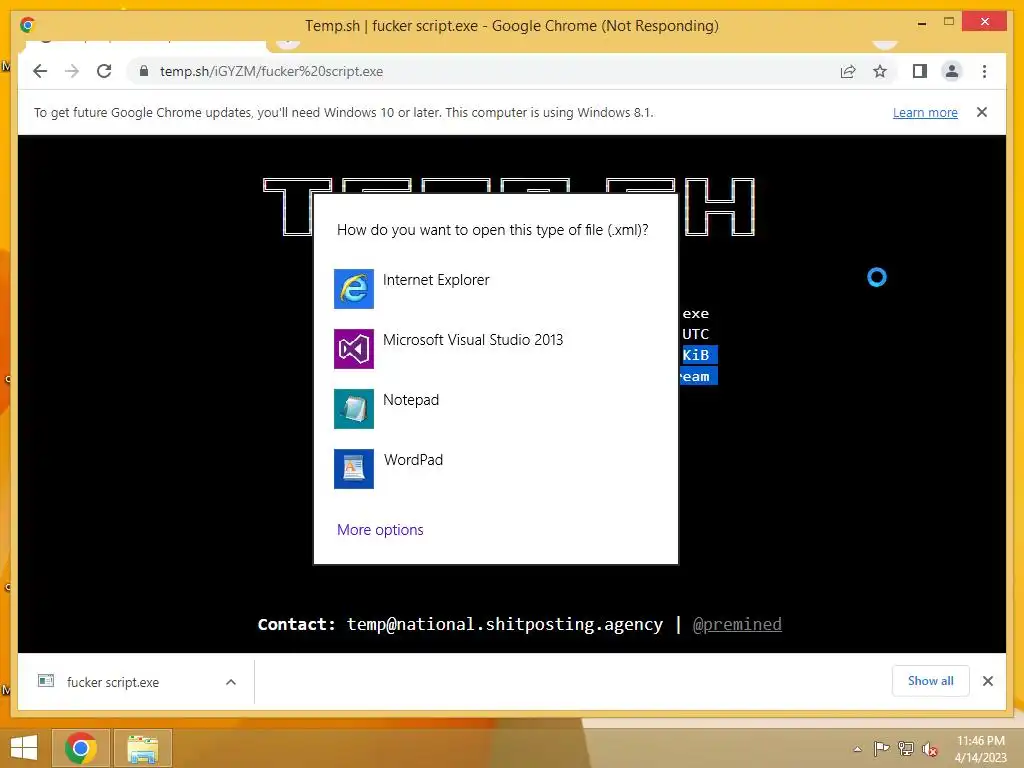Screen dimensions: 1024x768
Task: Click Show all downloads button
Action: (x=931, y=681)
